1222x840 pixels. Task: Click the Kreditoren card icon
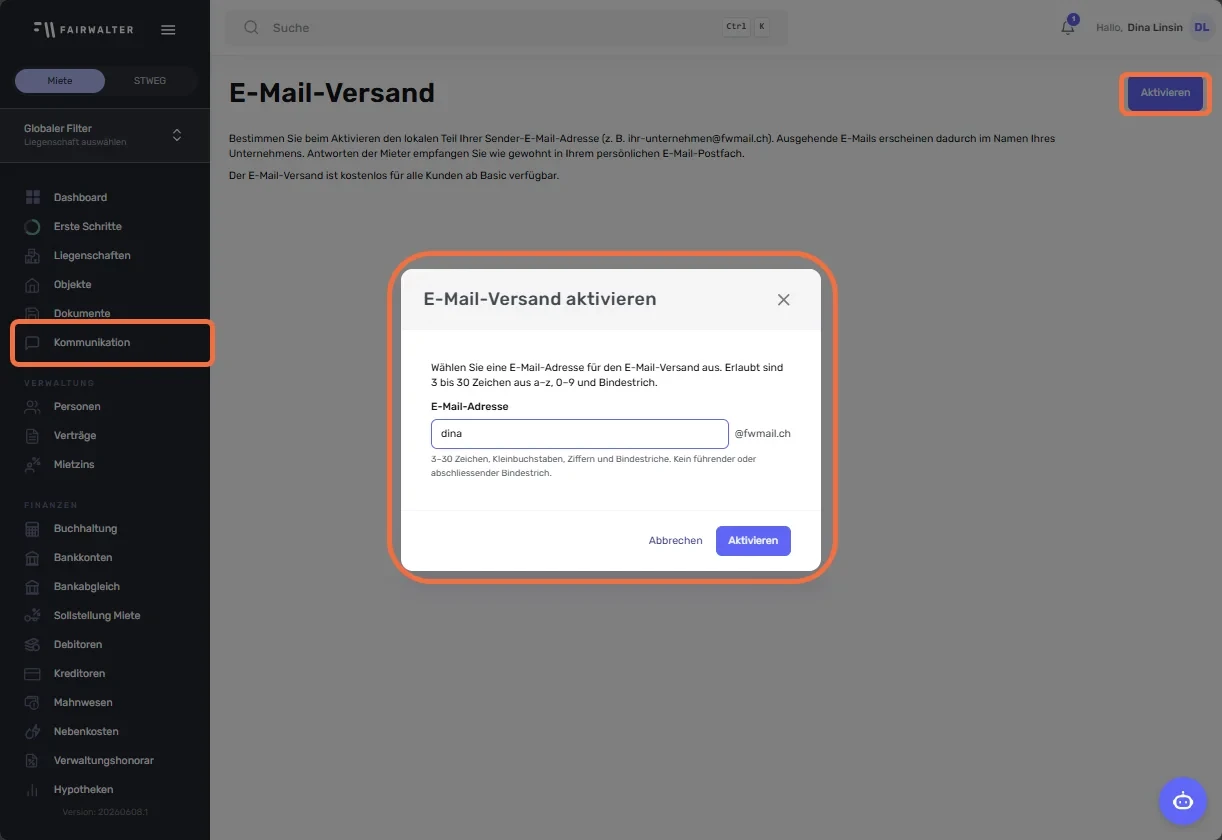(x=33, y=673)
